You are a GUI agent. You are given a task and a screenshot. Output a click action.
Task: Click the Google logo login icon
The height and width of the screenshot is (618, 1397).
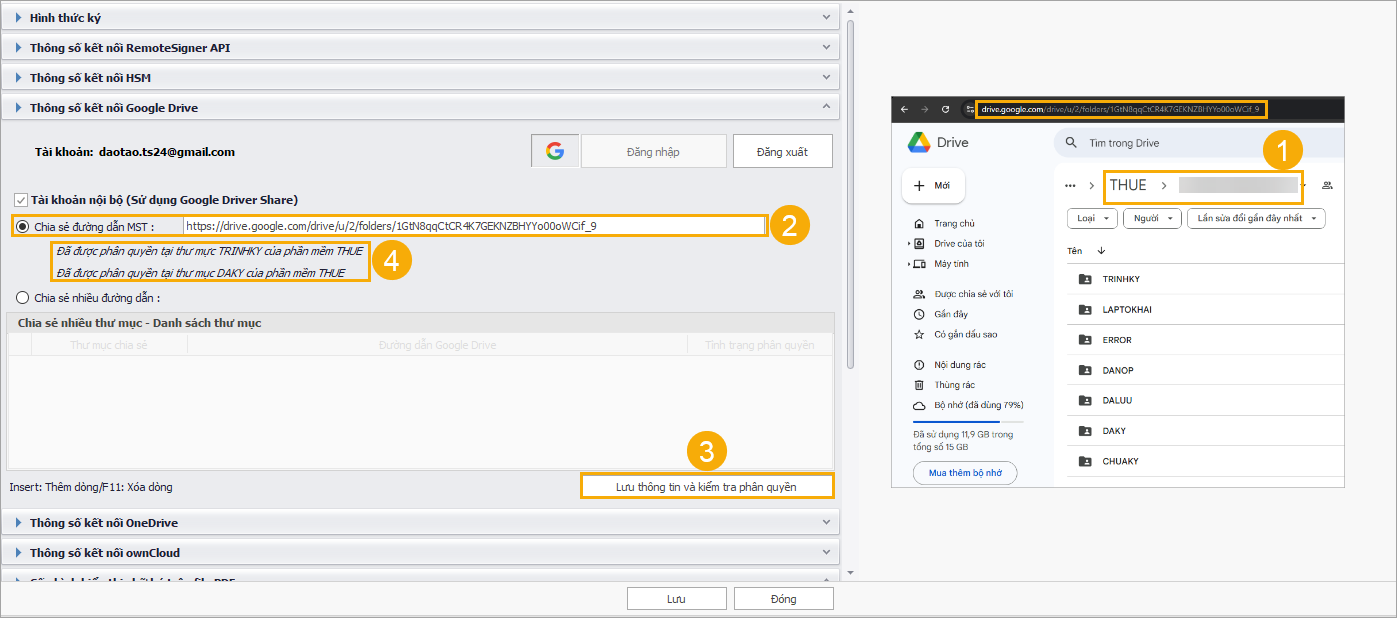tap(555, 151)
